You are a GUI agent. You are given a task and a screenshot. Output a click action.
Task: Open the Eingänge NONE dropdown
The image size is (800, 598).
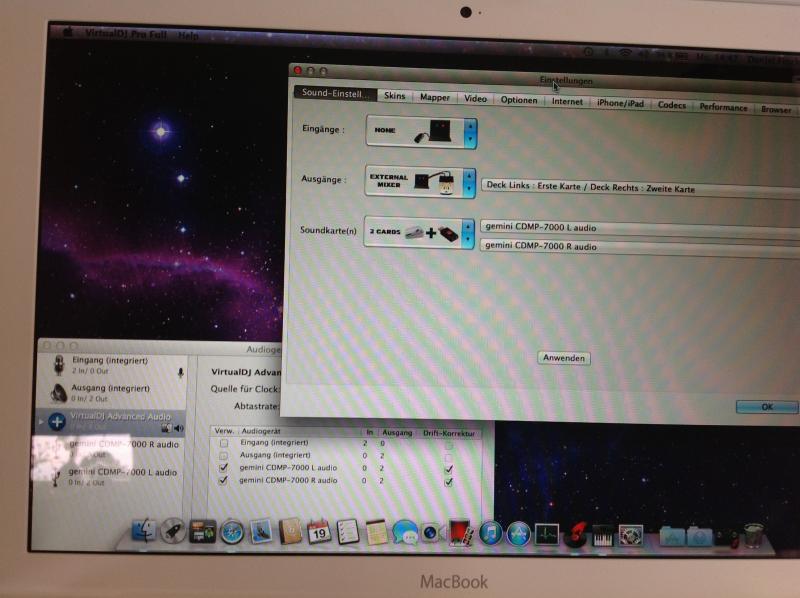(x=421, y=132)
